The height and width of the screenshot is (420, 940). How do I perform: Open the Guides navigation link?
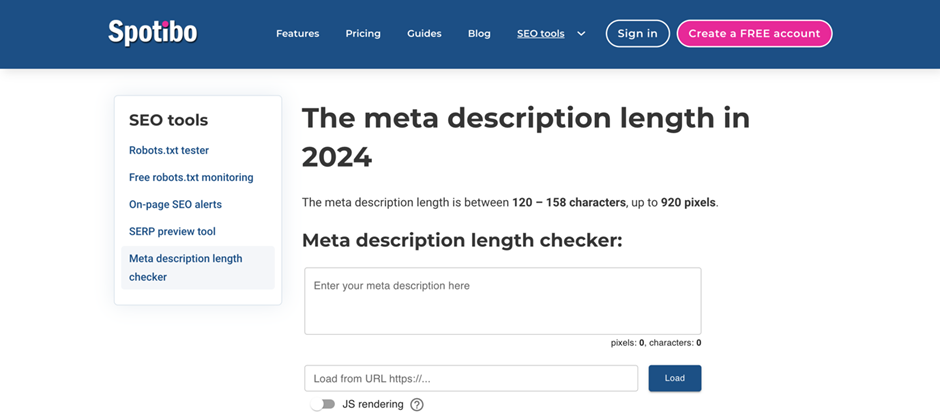[424, 34]
